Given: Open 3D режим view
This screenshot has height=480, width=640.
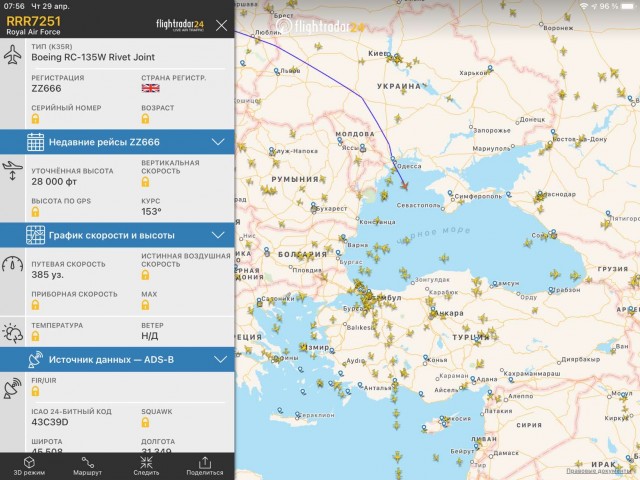Looking at the screenshot, I should coord(29,466).
